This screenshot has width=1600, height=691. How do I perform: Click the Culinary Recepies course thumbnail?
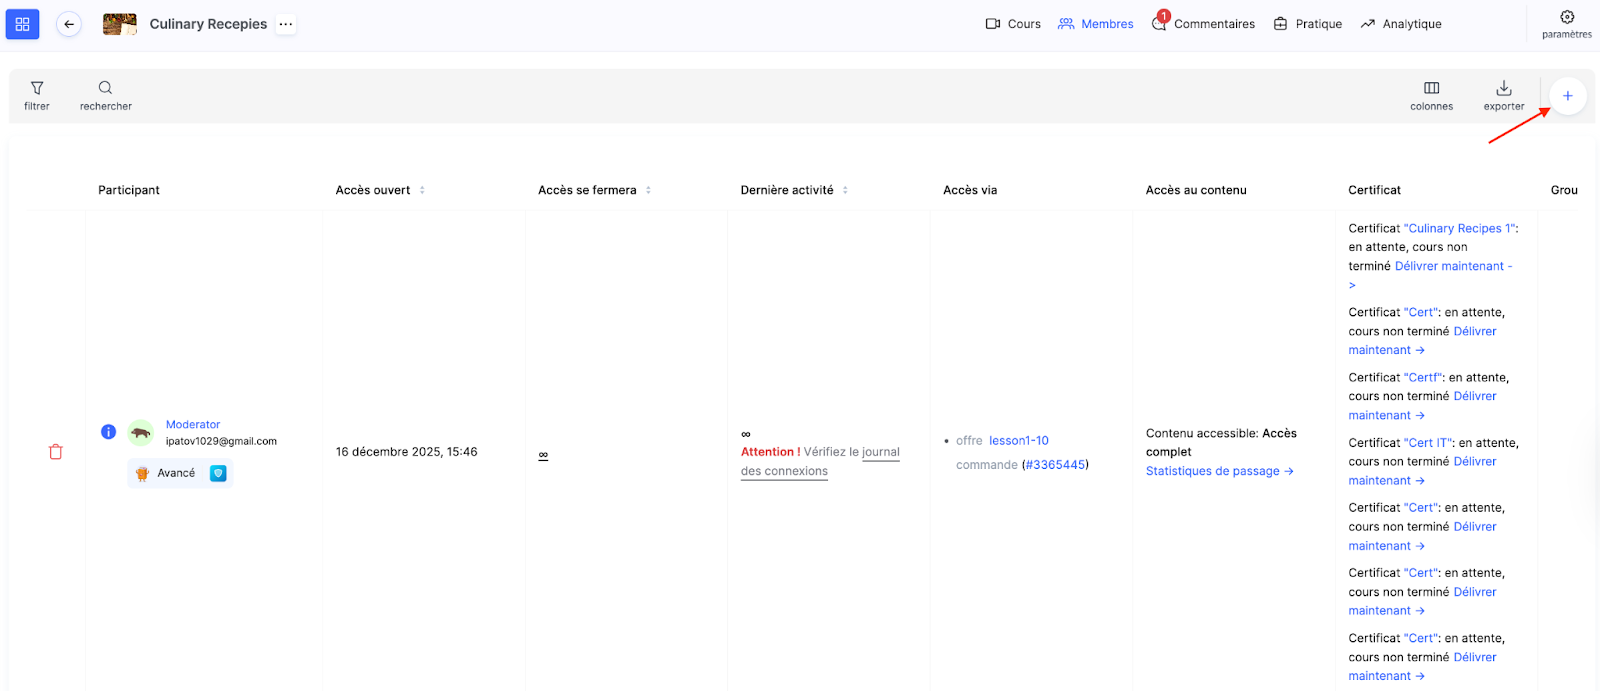(x=120, y=24)
